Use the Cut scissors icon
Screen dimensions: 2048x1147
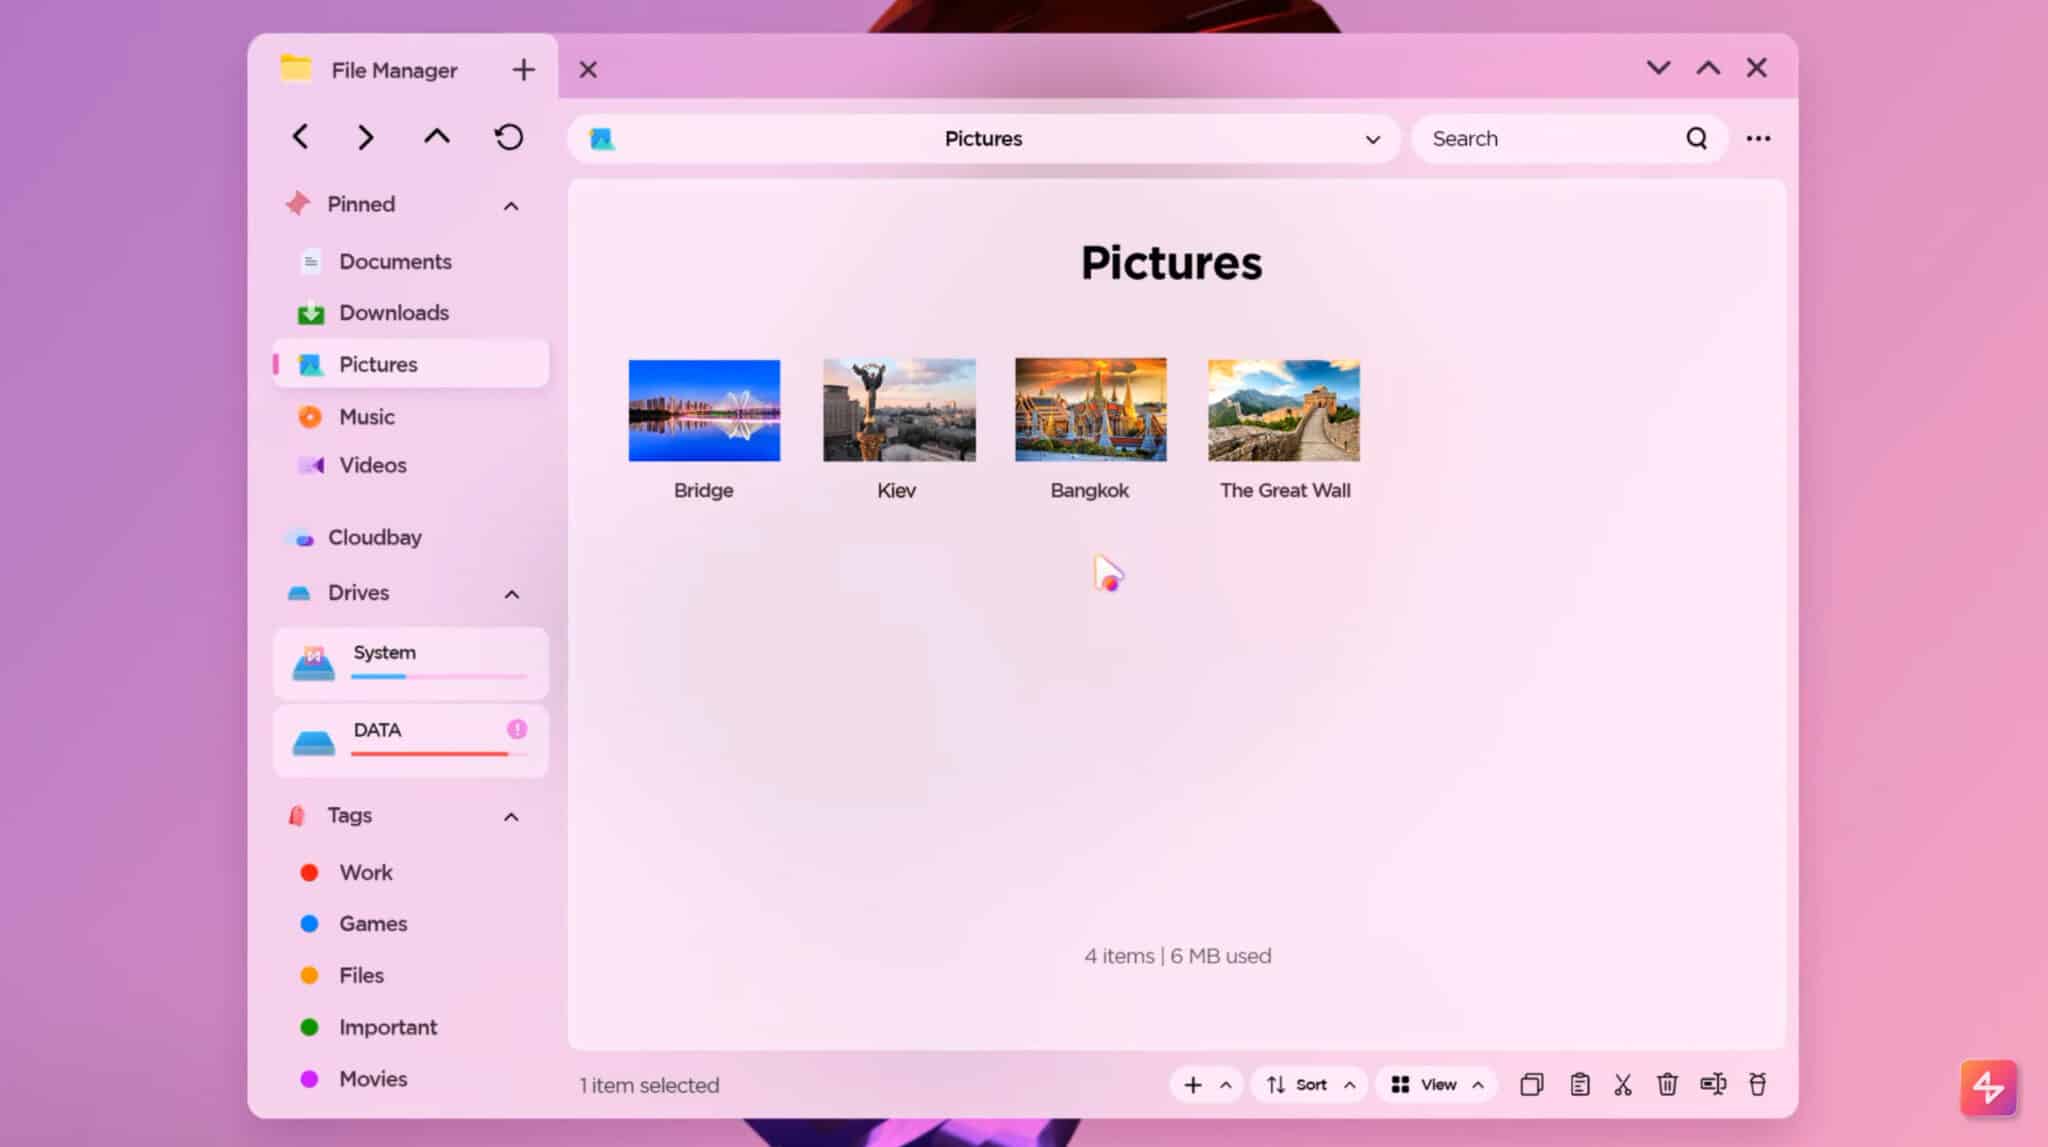point(1622,1084)
